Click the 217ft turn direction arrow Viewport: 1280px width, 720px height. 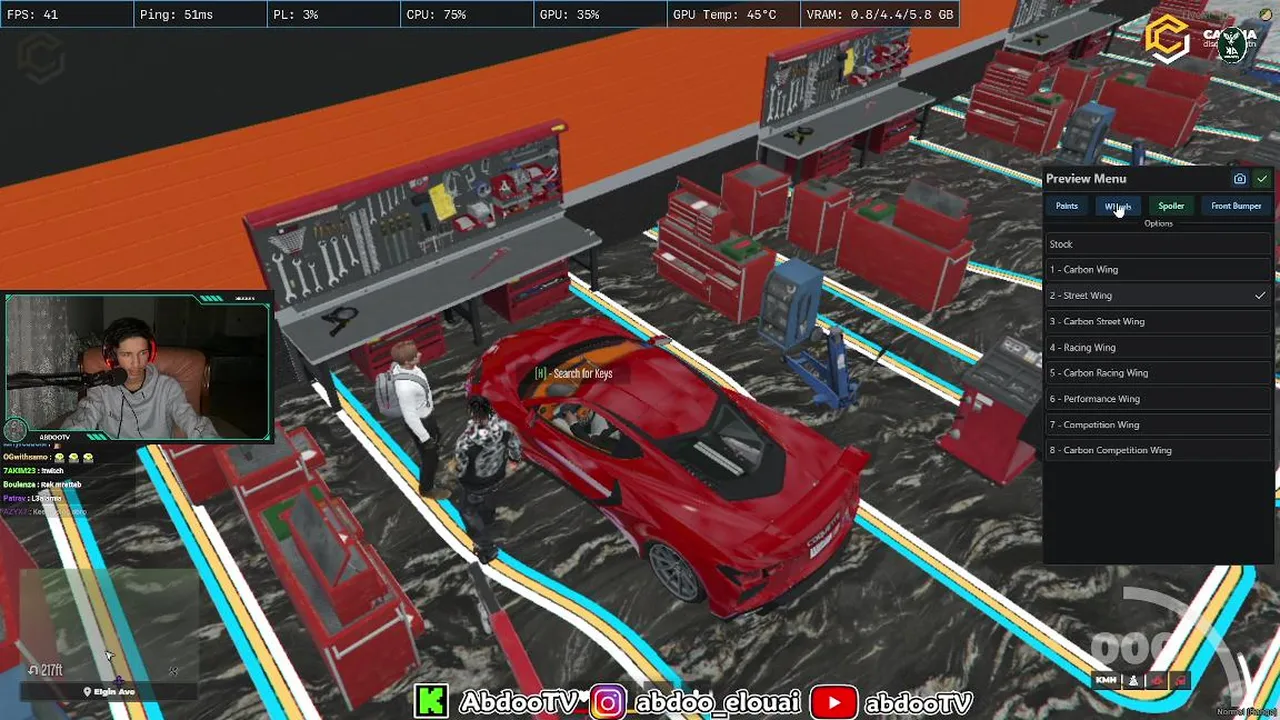coord(33,670)
